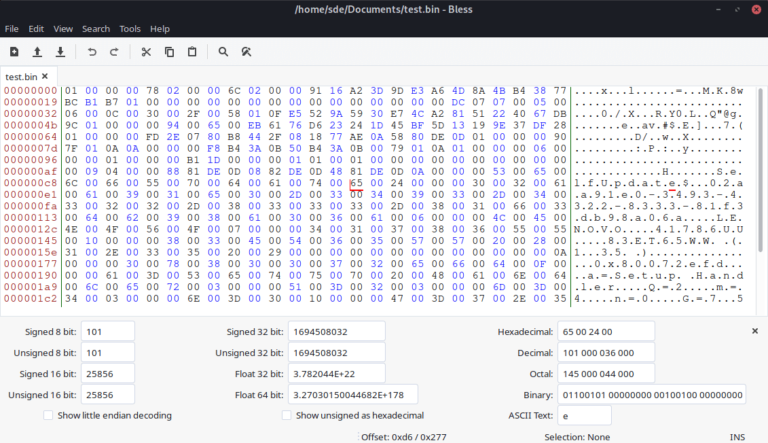Click the Unsigned 16 bit field
Screen dimensions: 768x443
tap(108, 394)
